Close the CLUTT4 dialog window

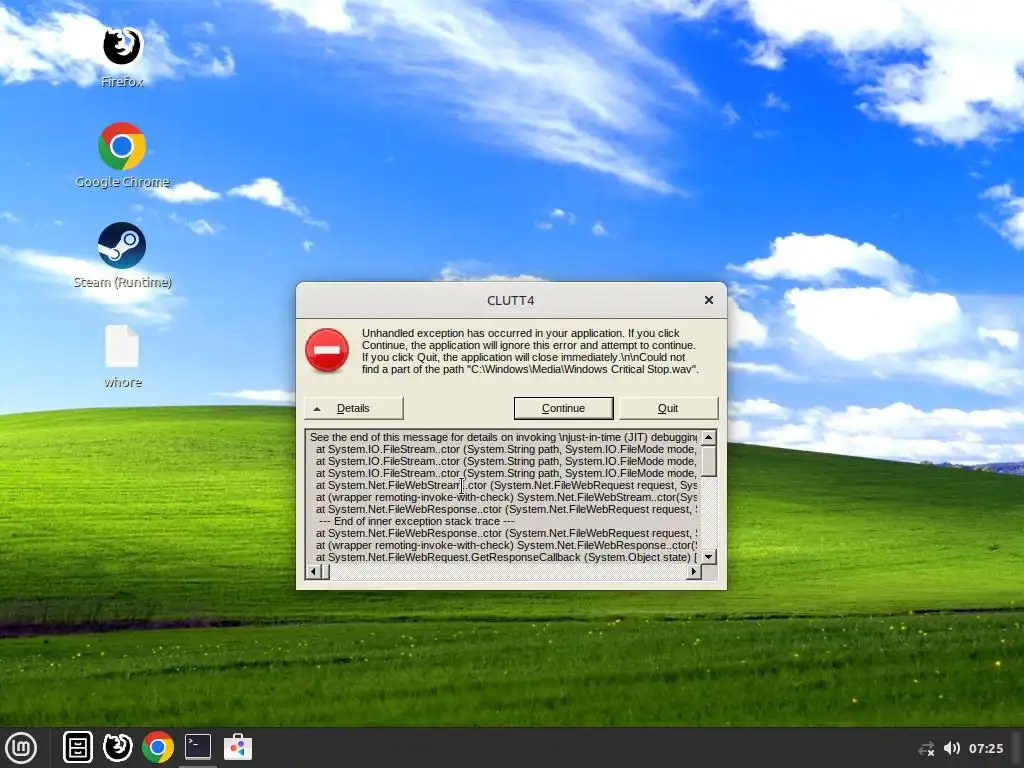(709, 300)
